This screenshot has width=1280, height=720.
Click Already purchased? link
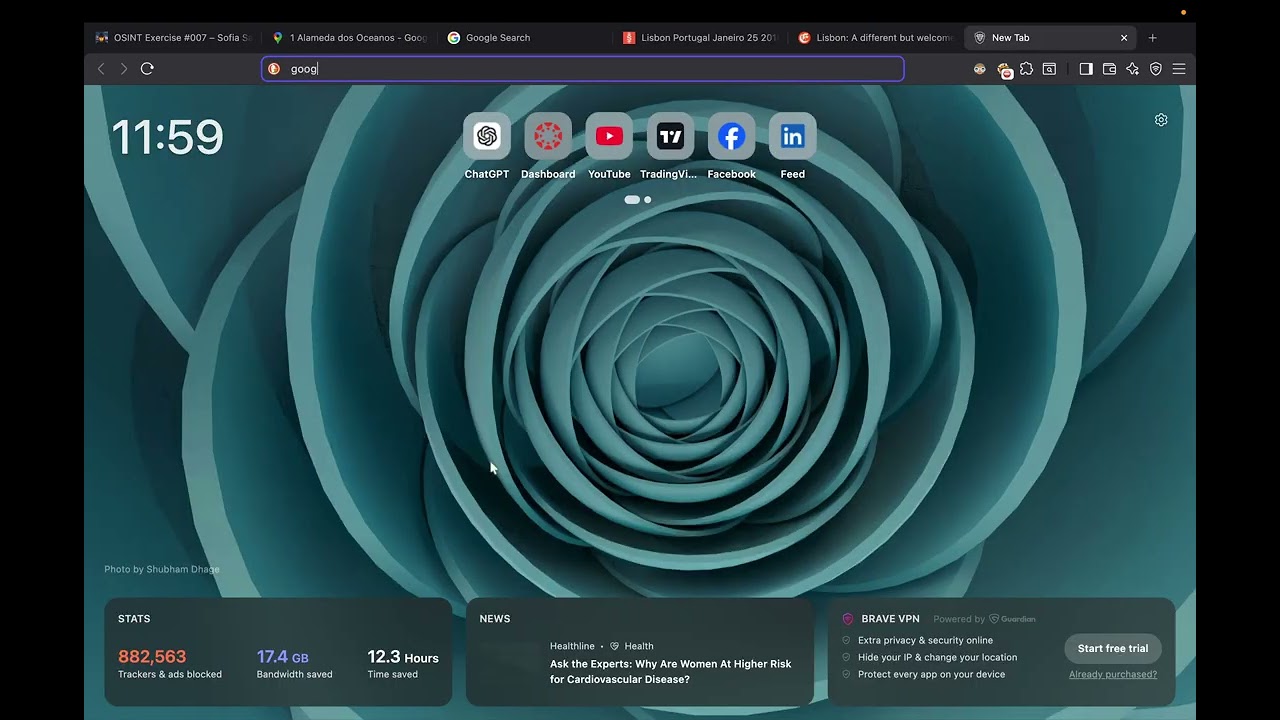click(1113, 674)
